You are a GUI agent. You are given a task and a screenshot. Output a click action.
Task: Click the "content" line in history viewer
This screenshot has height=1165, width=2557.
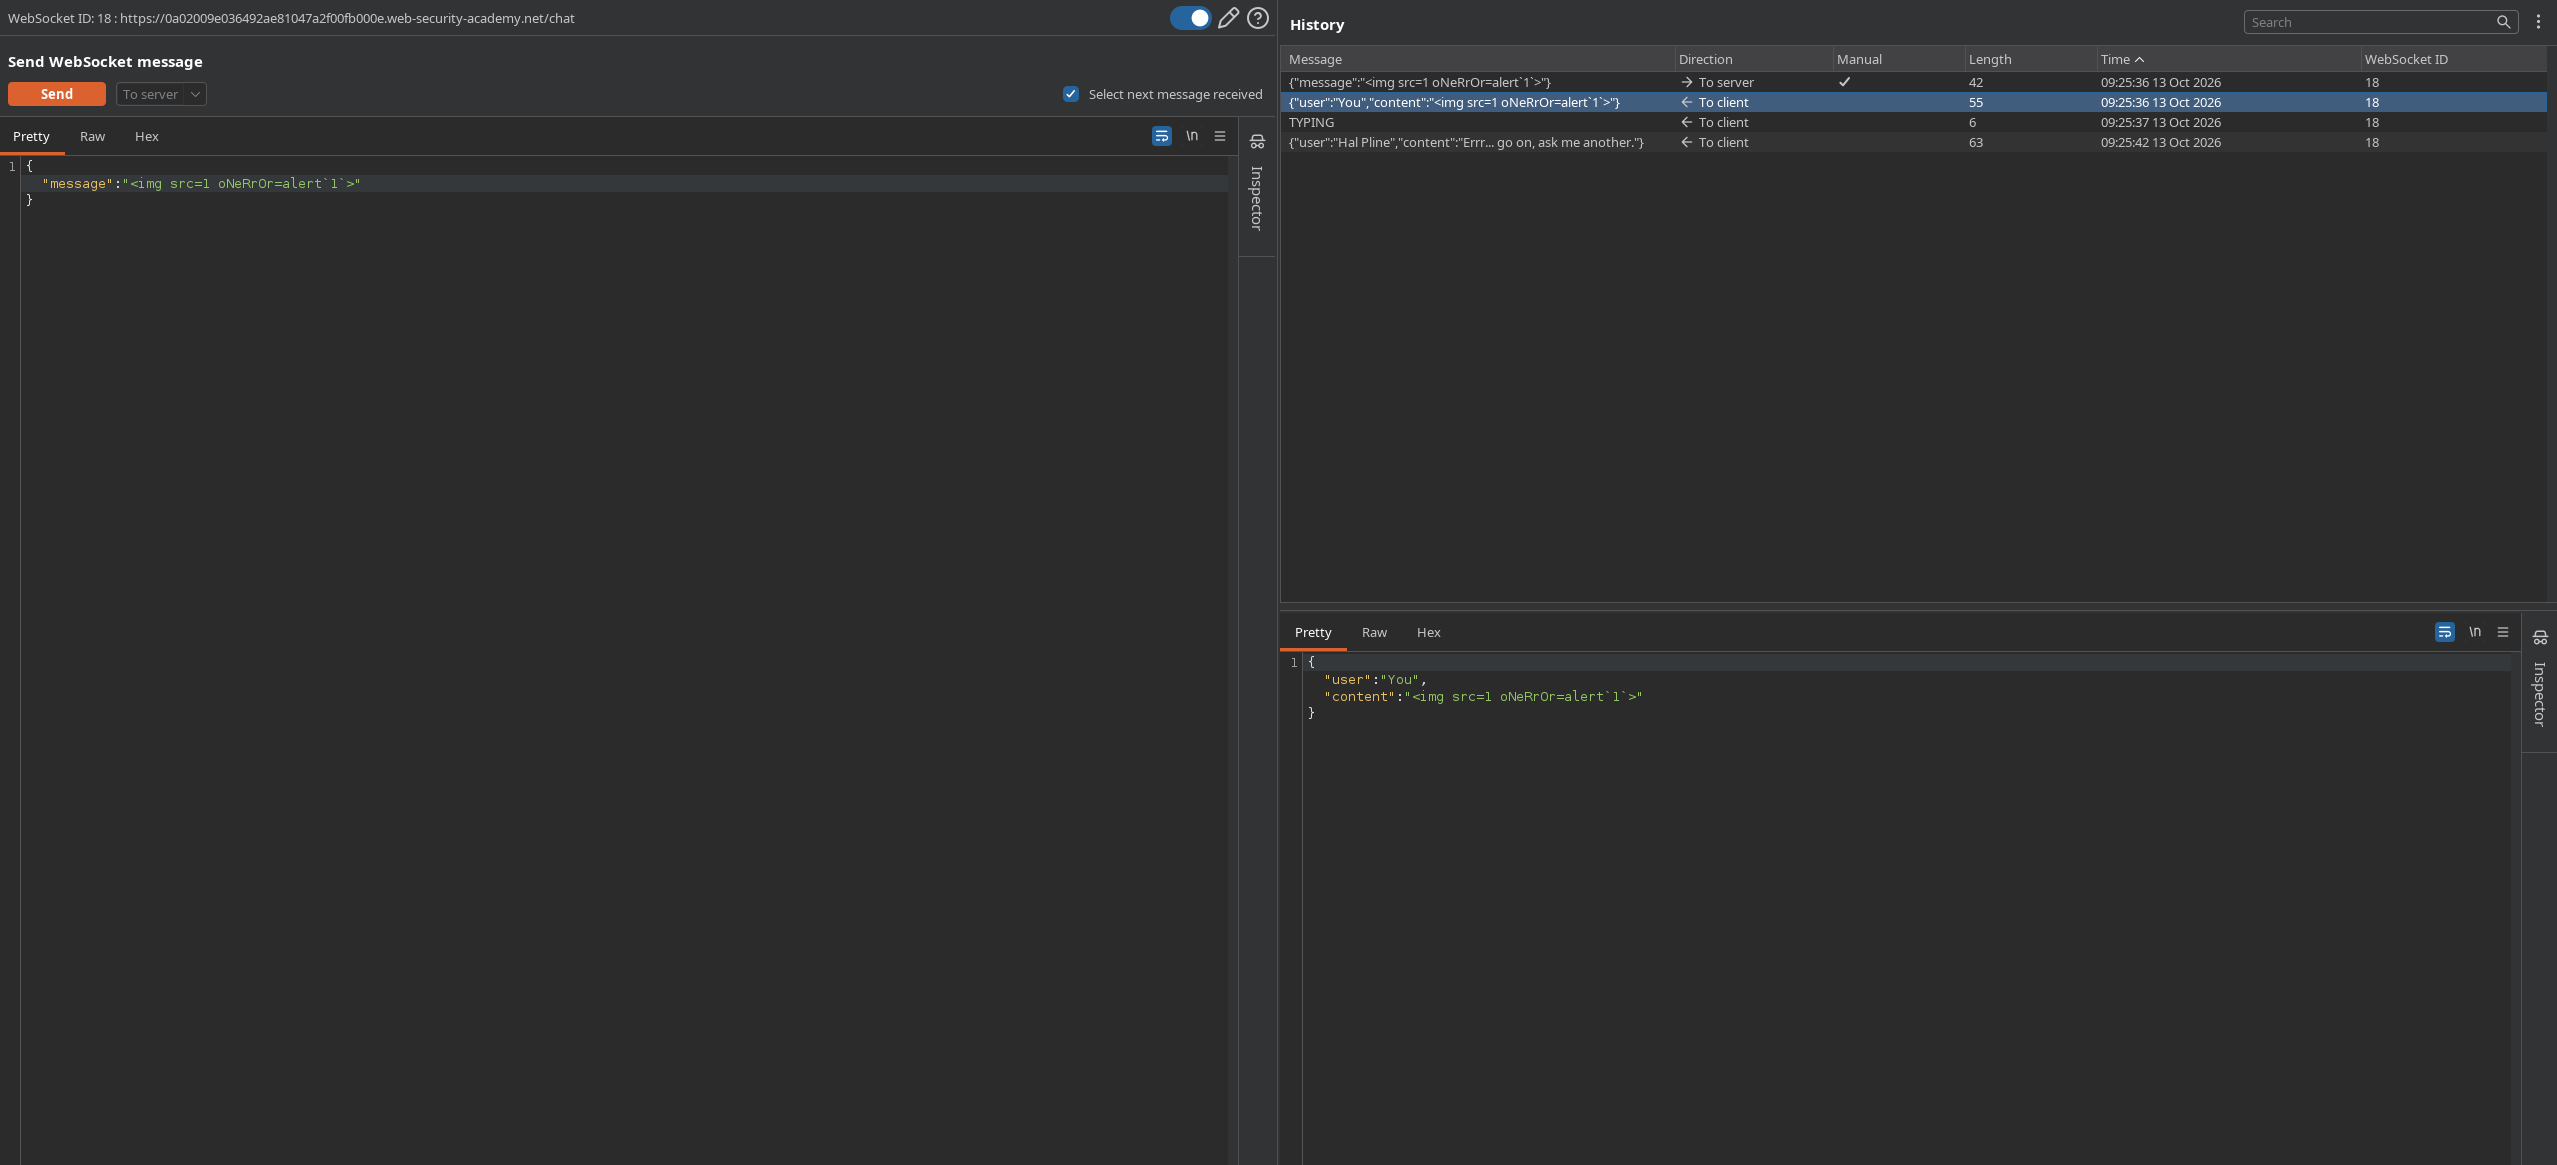1483,696
